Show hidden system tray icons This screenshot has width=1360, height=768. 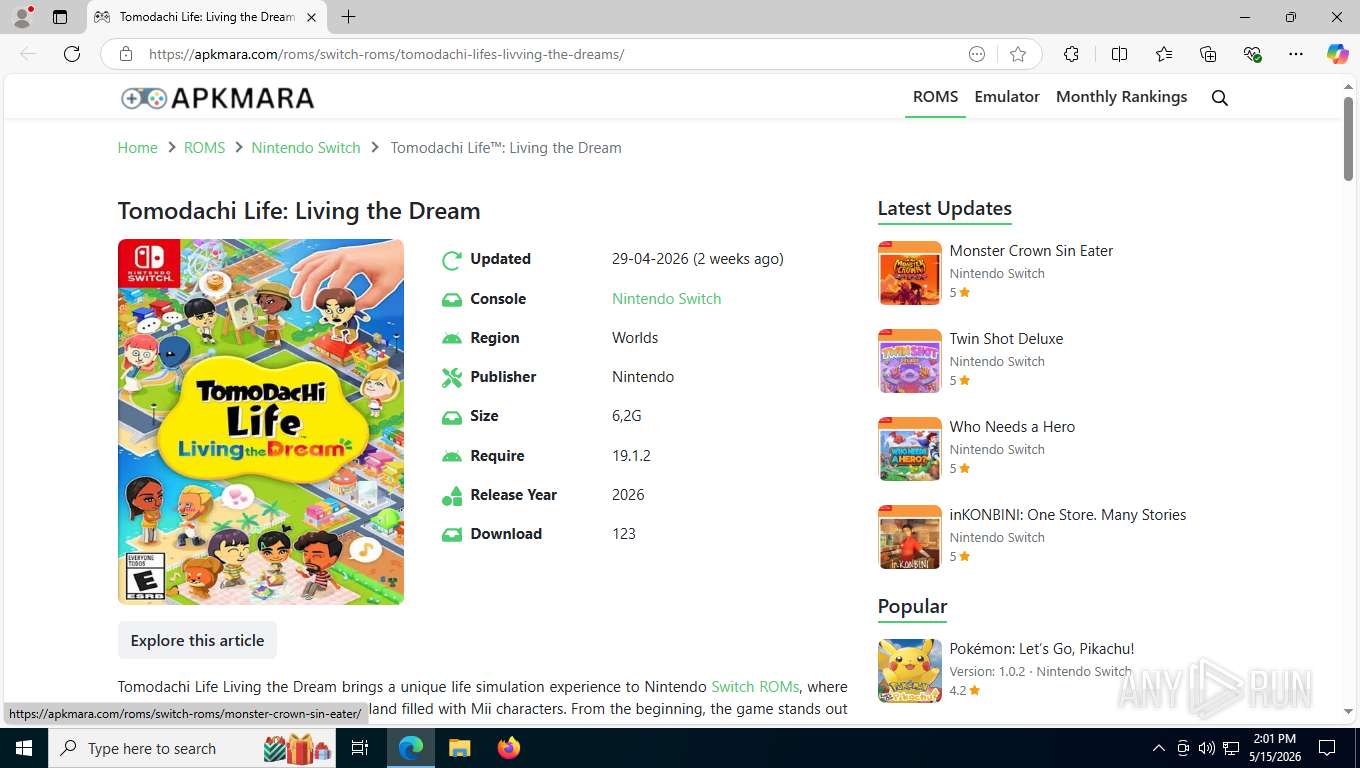tap(1159, 748)
